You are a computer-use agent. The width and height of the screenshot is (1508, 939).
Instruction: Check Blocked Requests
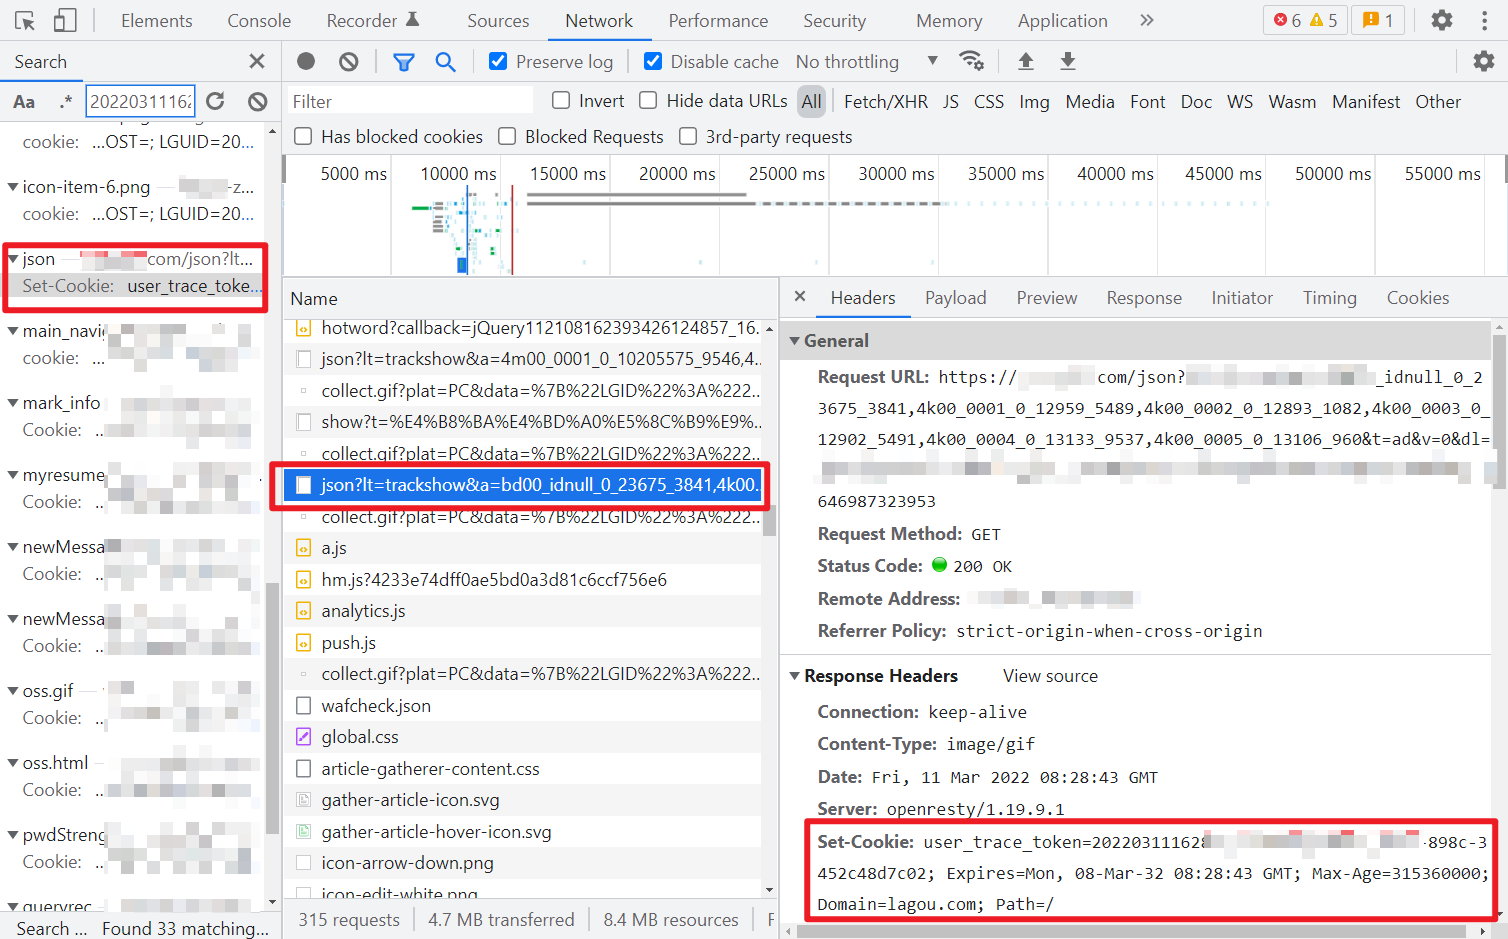[507, 136]
